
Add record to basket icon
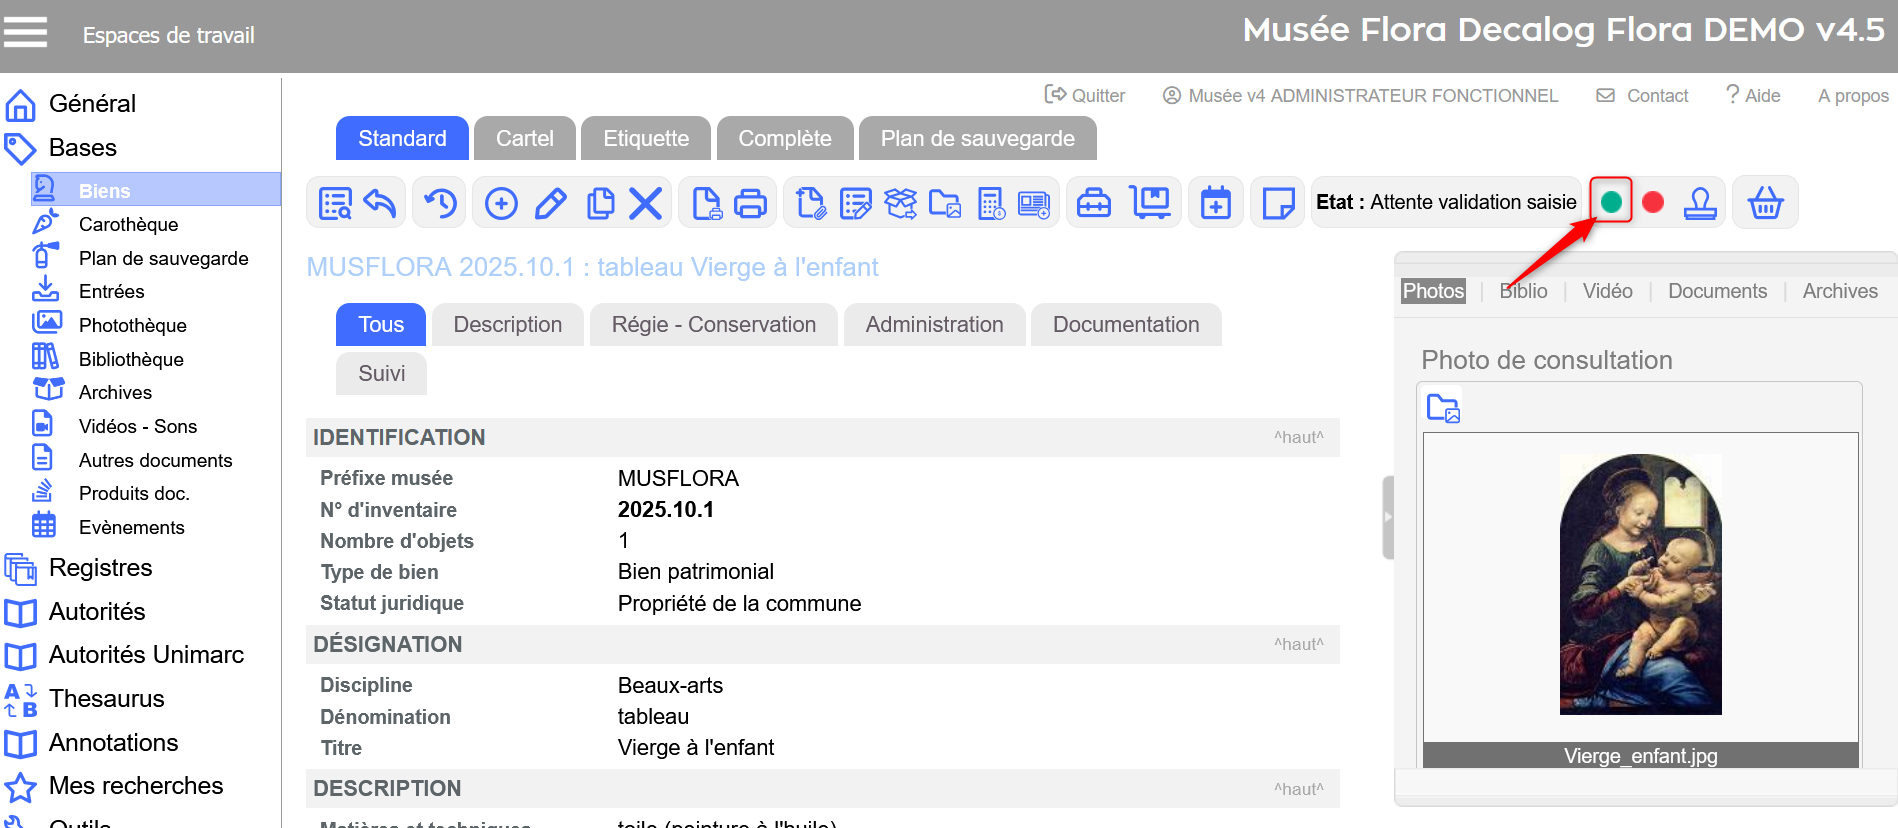(1765, 203)
